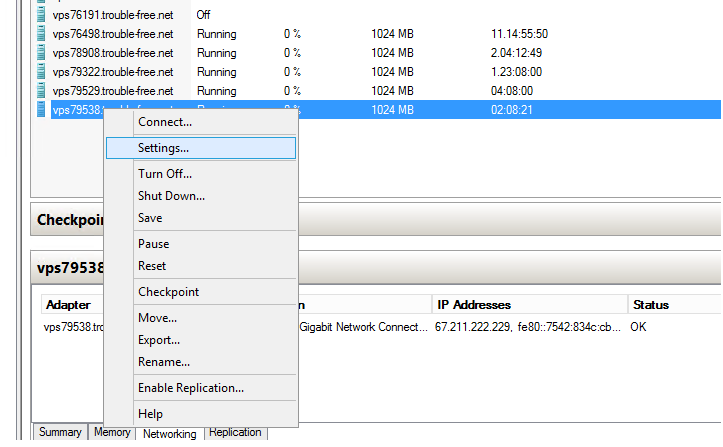
Task: Switch to the Replication tab
Action: tap(235, 432)
